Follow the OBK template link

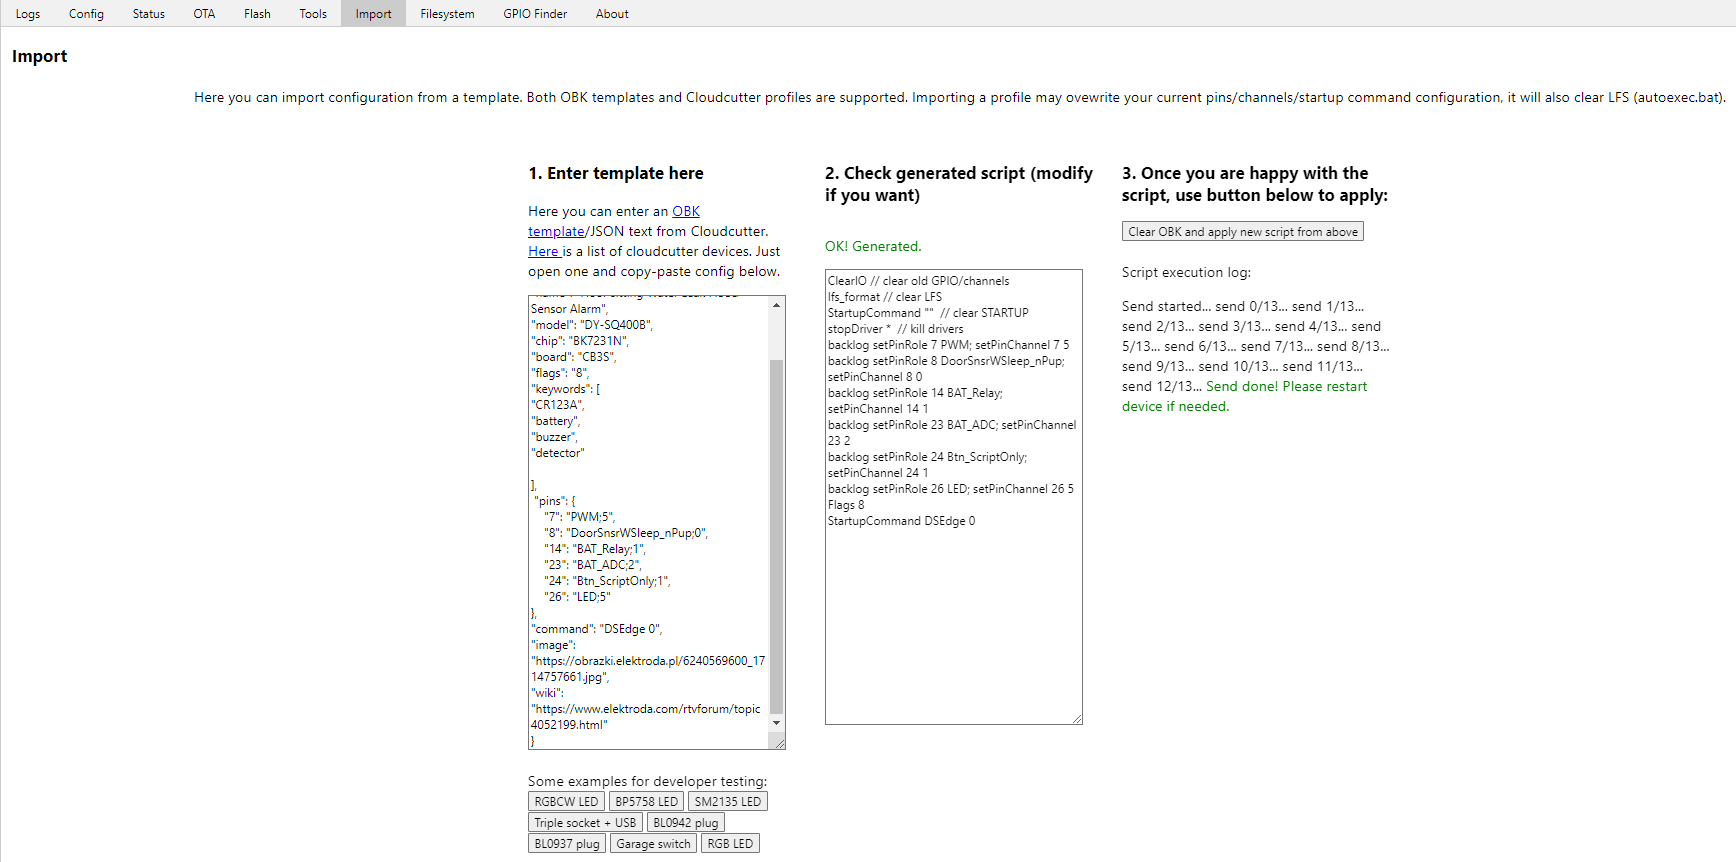pos(686,211)
